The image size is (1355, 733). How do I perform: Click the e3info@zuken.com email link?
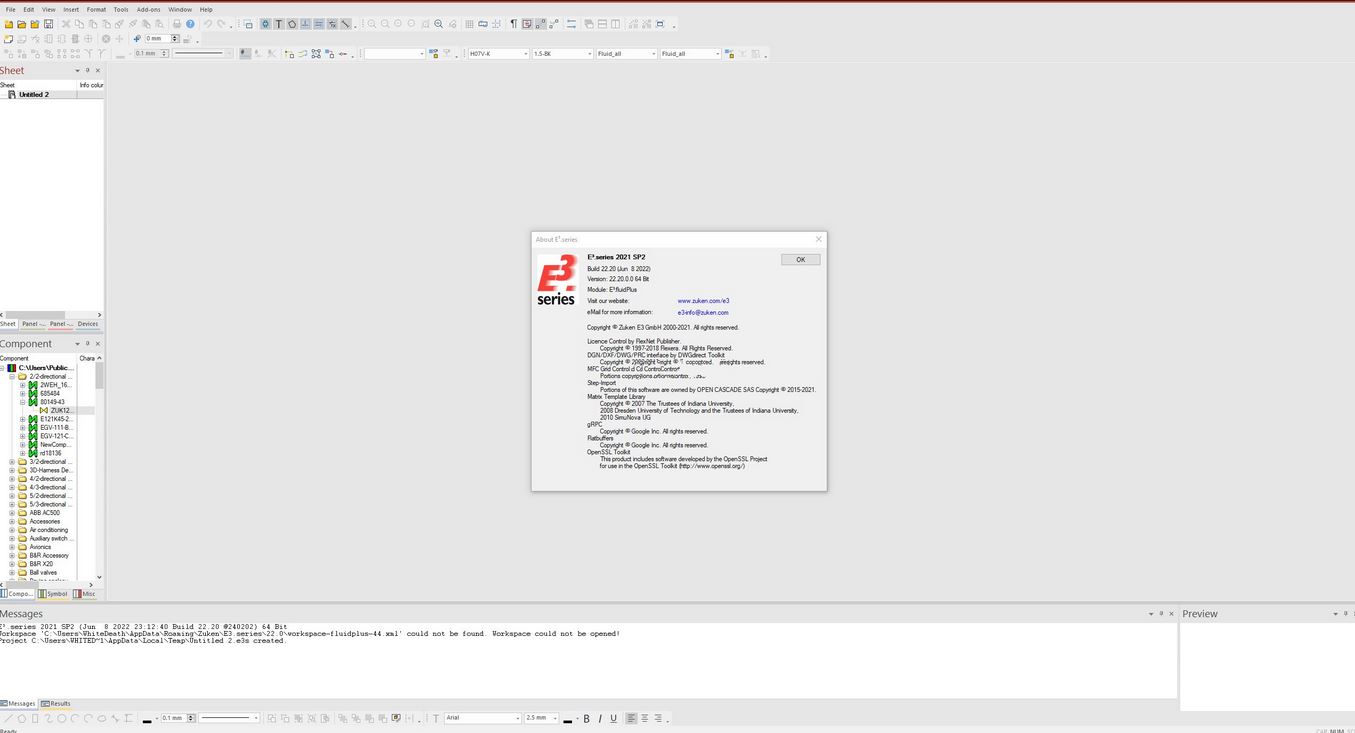703,312
